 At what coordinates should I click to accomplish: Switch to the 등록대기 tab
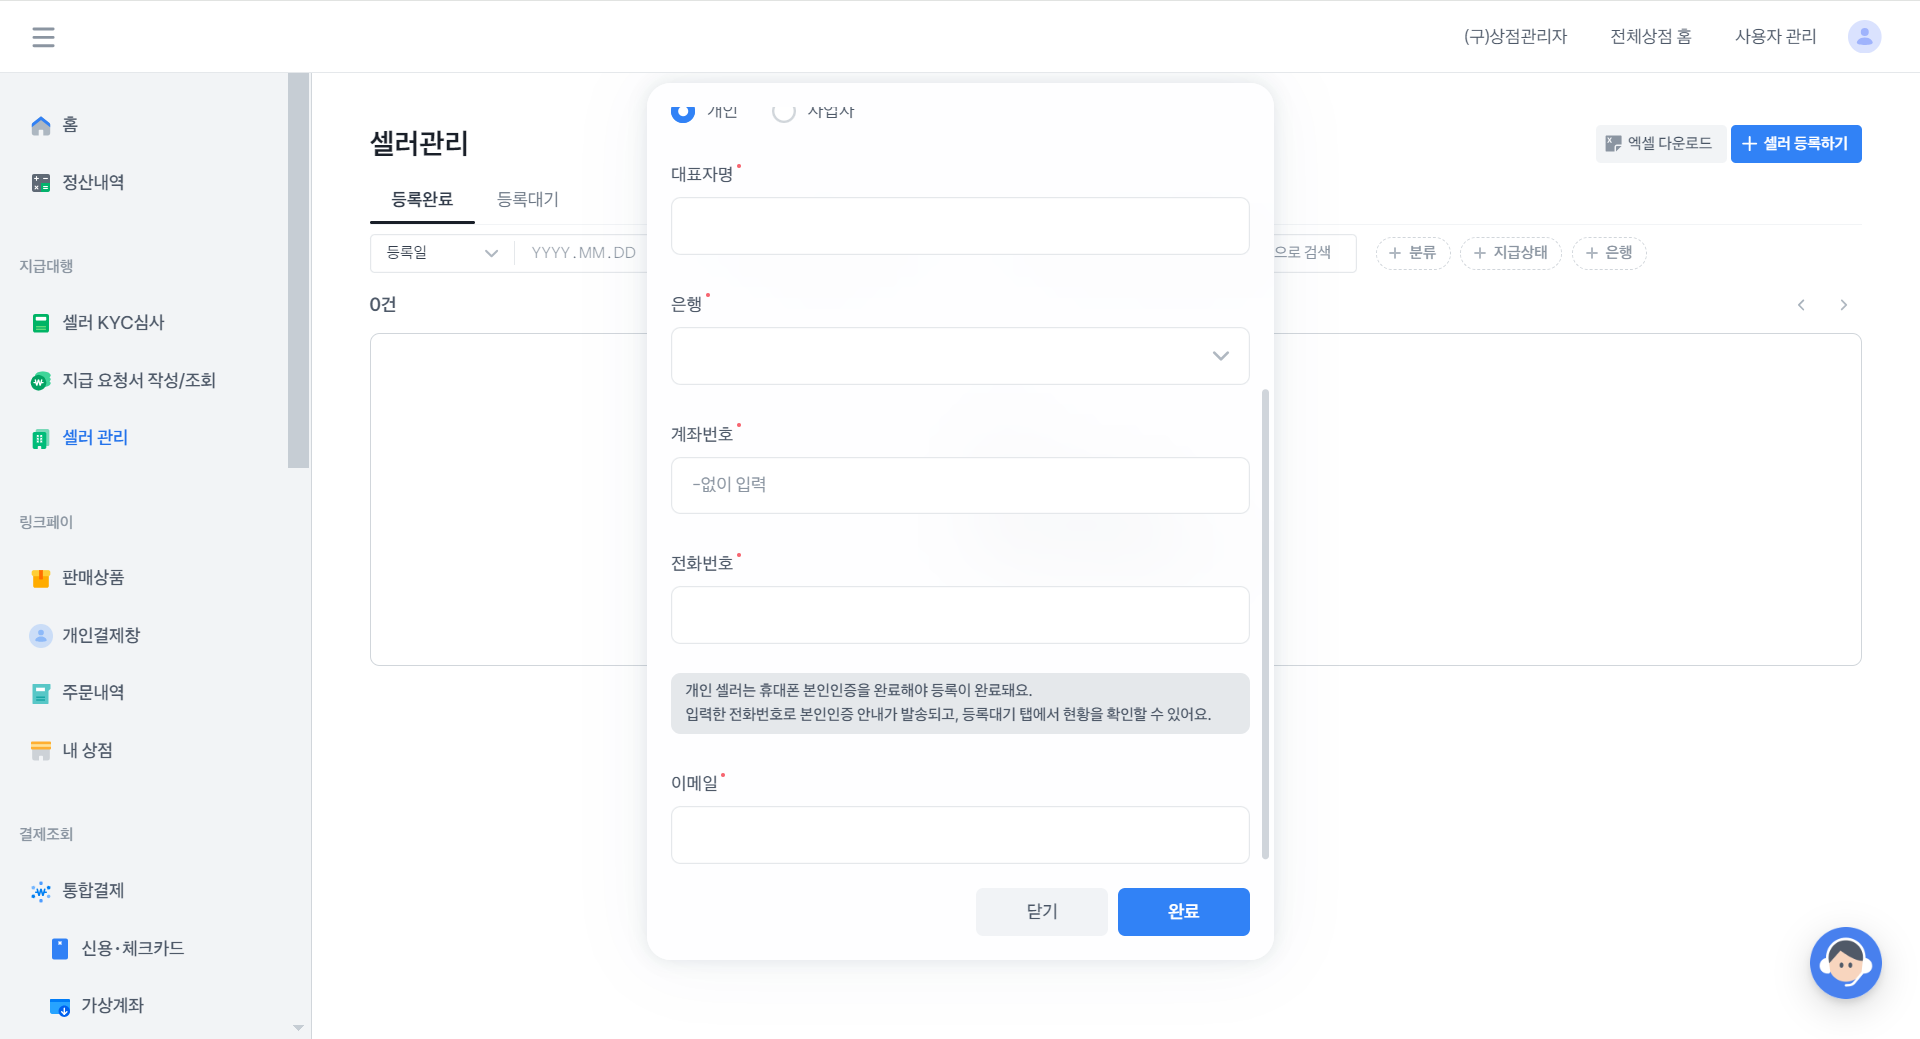coord(527,199)
